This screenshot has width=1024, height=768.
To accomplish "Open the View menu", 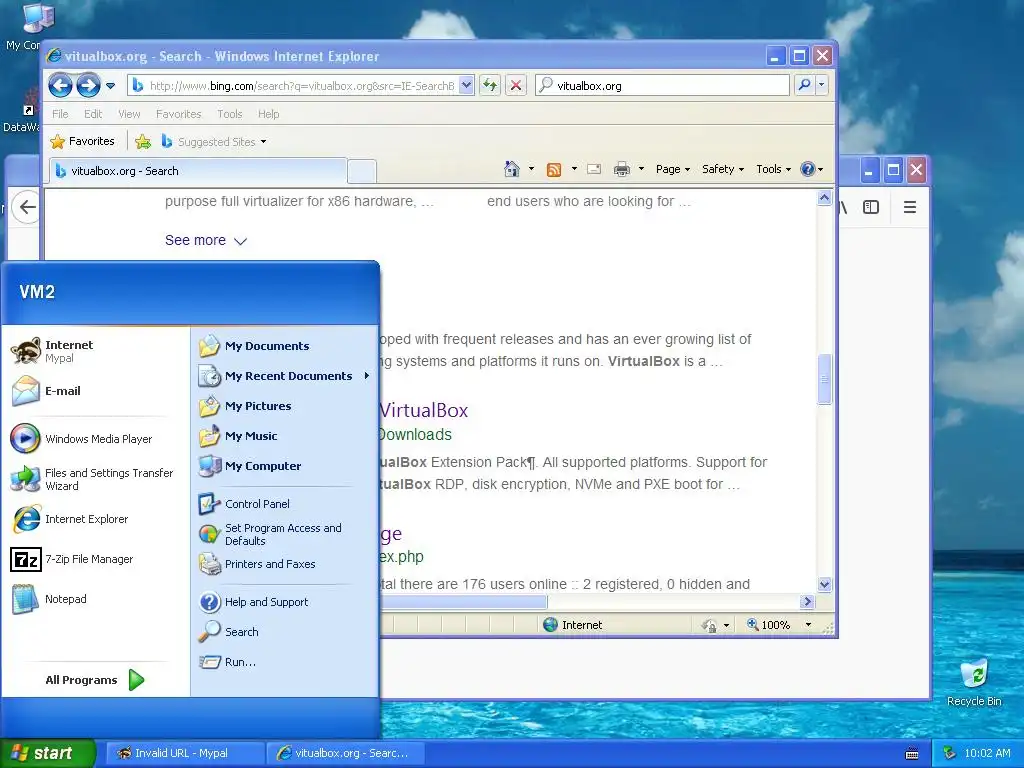I will point(129,114).
